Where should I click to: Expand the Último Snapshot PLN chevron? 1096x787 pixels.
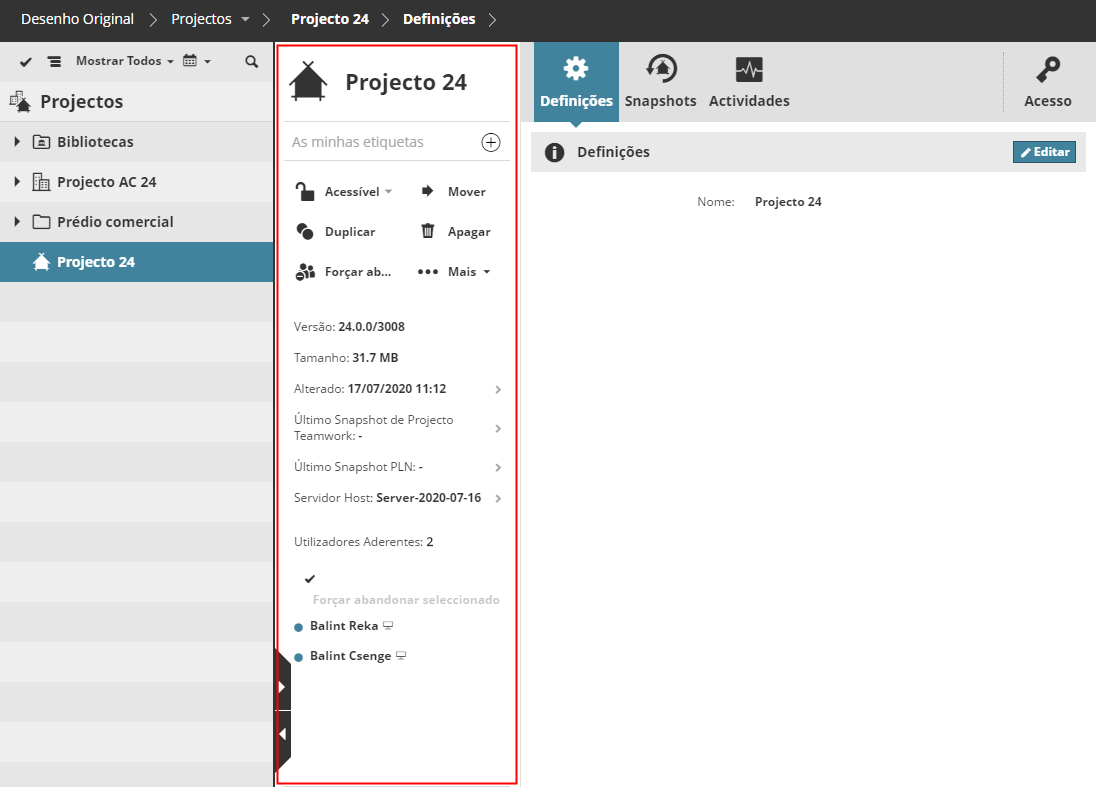pyautogui.click(x=498, y=468)
